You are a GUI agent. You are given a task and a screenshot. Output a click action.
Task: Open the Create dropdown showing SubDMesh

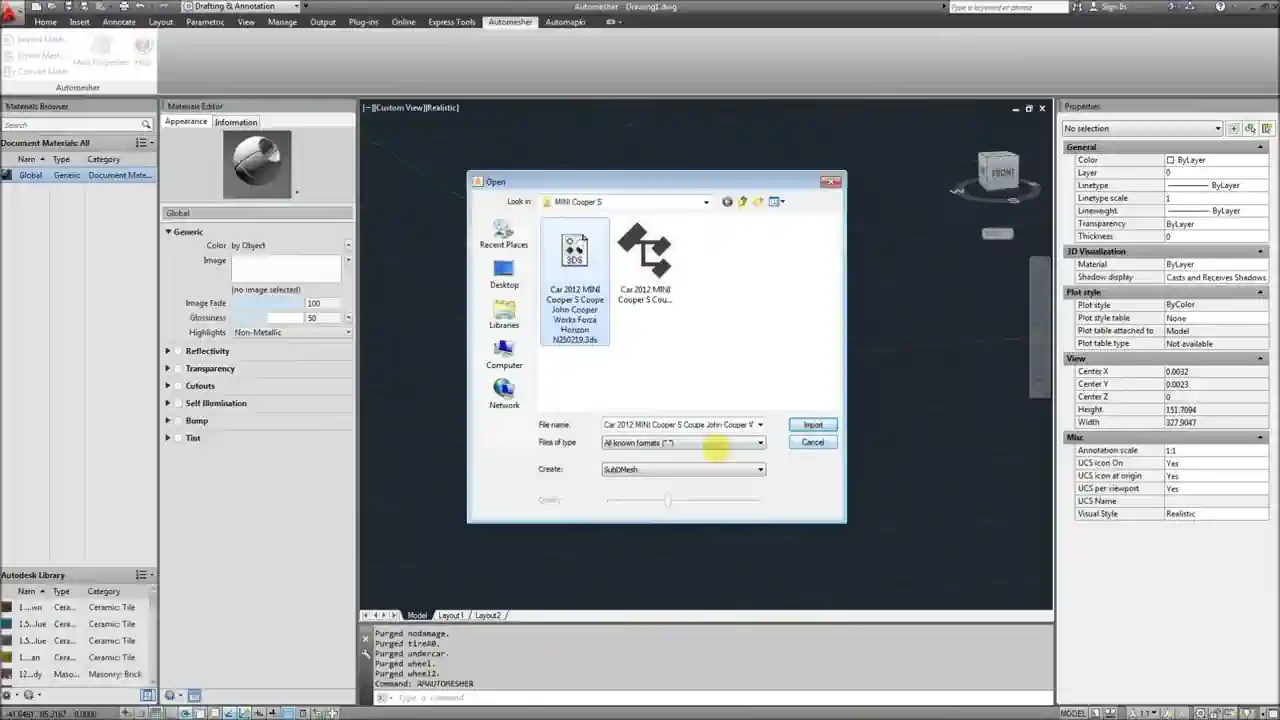click(x=760, y=469)
